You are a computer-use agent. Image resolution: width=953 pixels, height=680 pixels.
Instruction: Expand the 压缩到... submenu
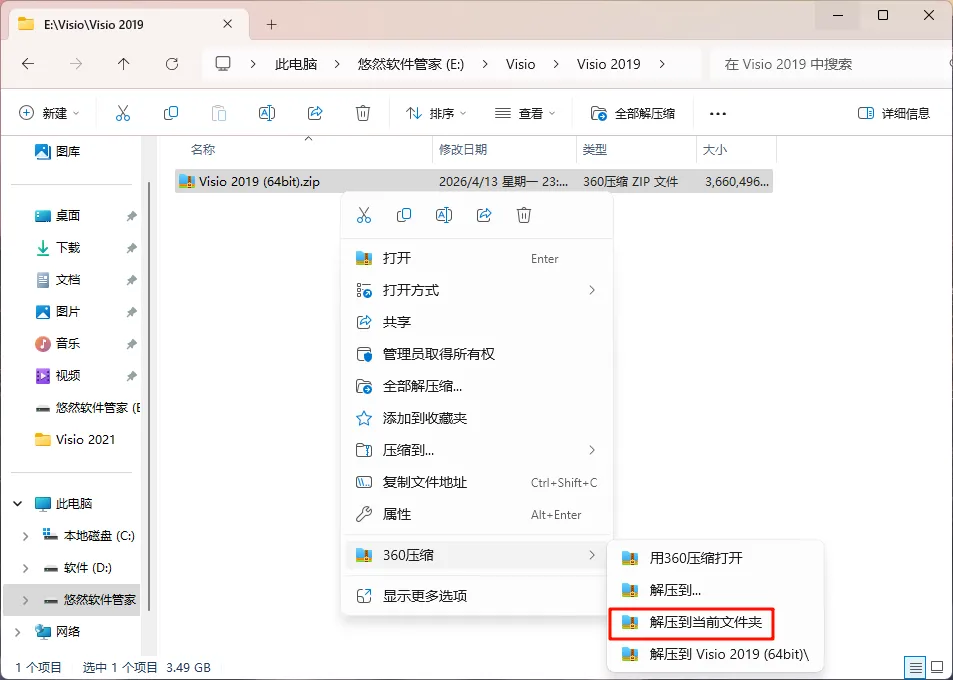click(x=477, y=450)
